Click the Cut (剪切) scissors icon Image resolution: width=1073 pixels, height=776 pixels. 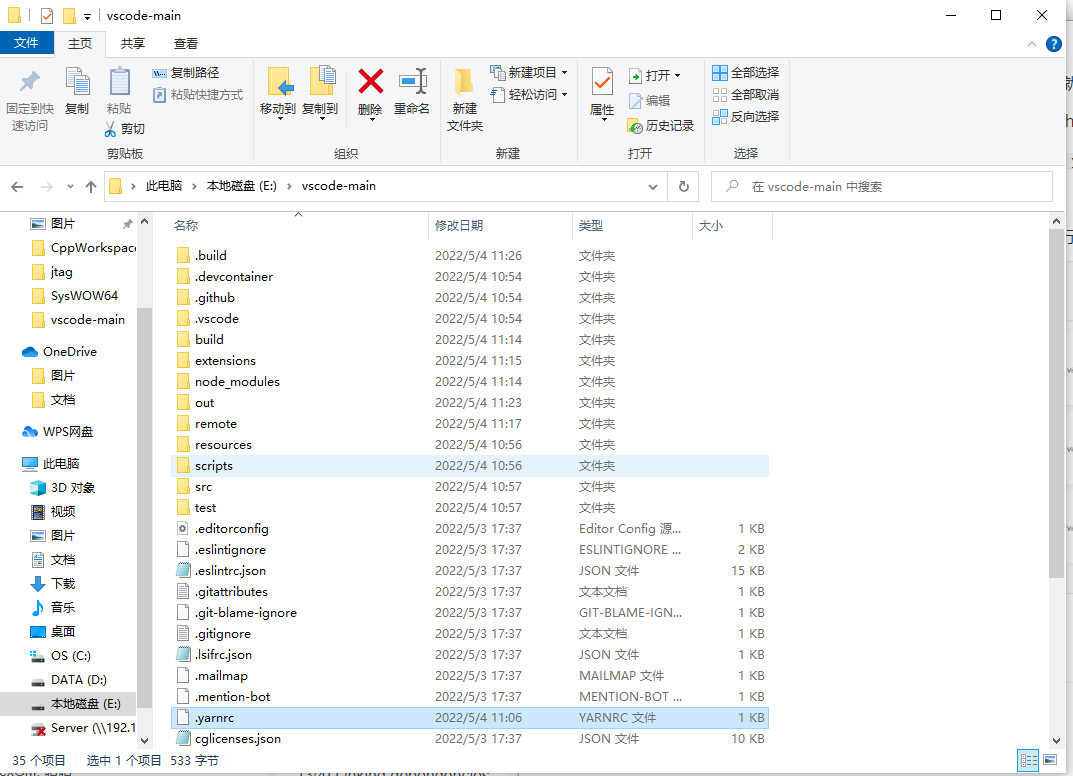112,129
